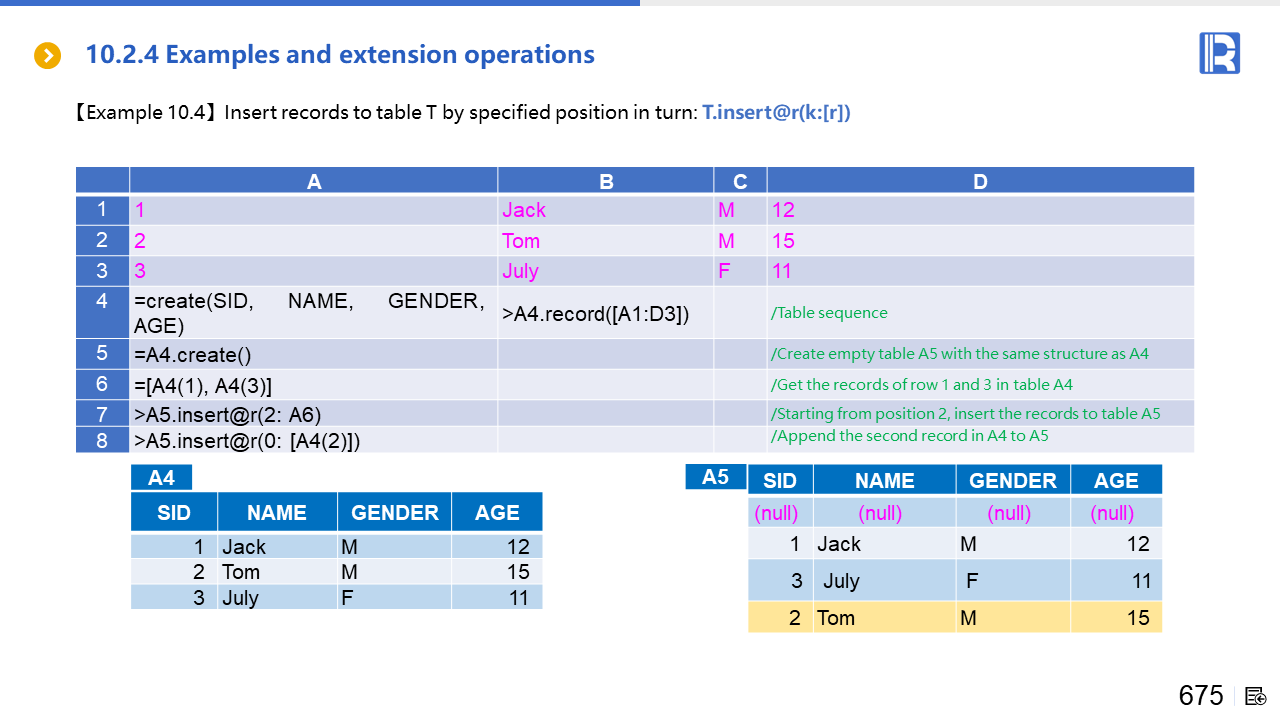Select row header 4 in code grid
The height and width of the screenshot is (720, 1280).
pos(102,312)
